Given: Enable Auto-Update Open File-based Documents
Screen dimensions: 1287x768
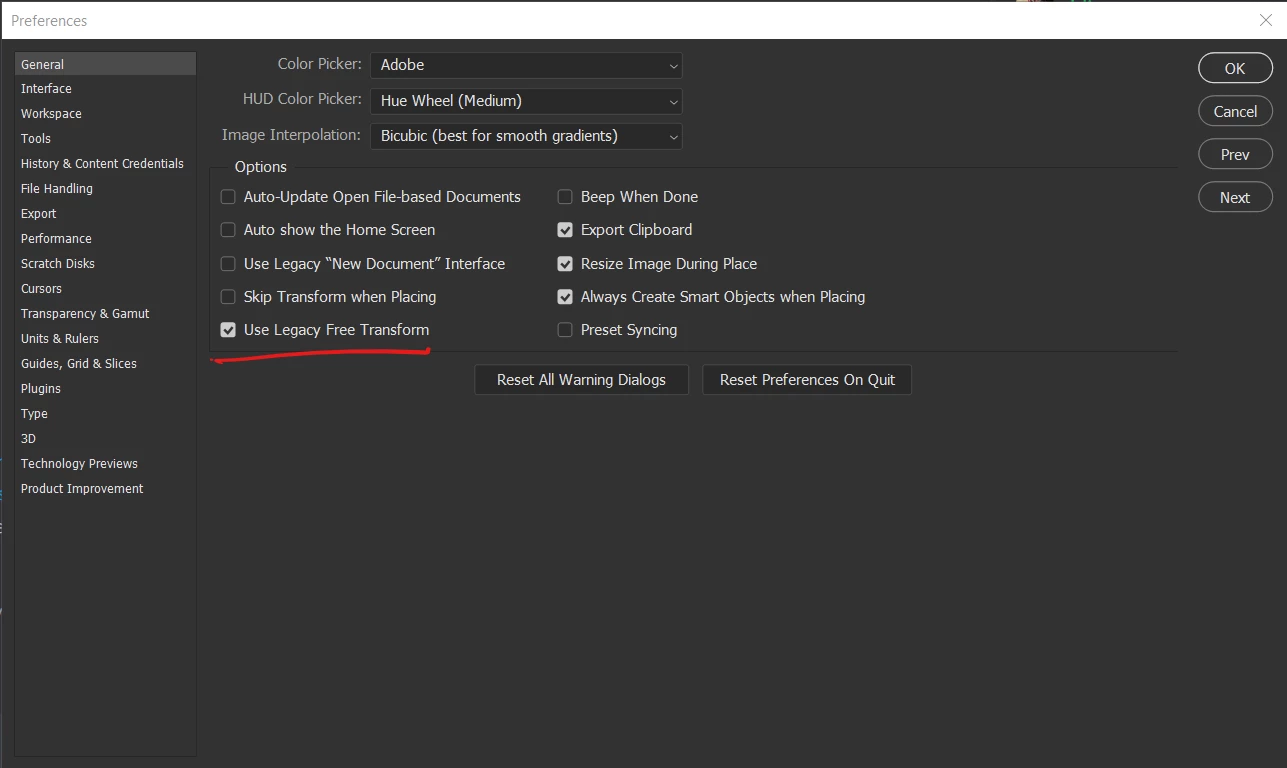Looking at the screenshot, I should [x=228, y=197].
